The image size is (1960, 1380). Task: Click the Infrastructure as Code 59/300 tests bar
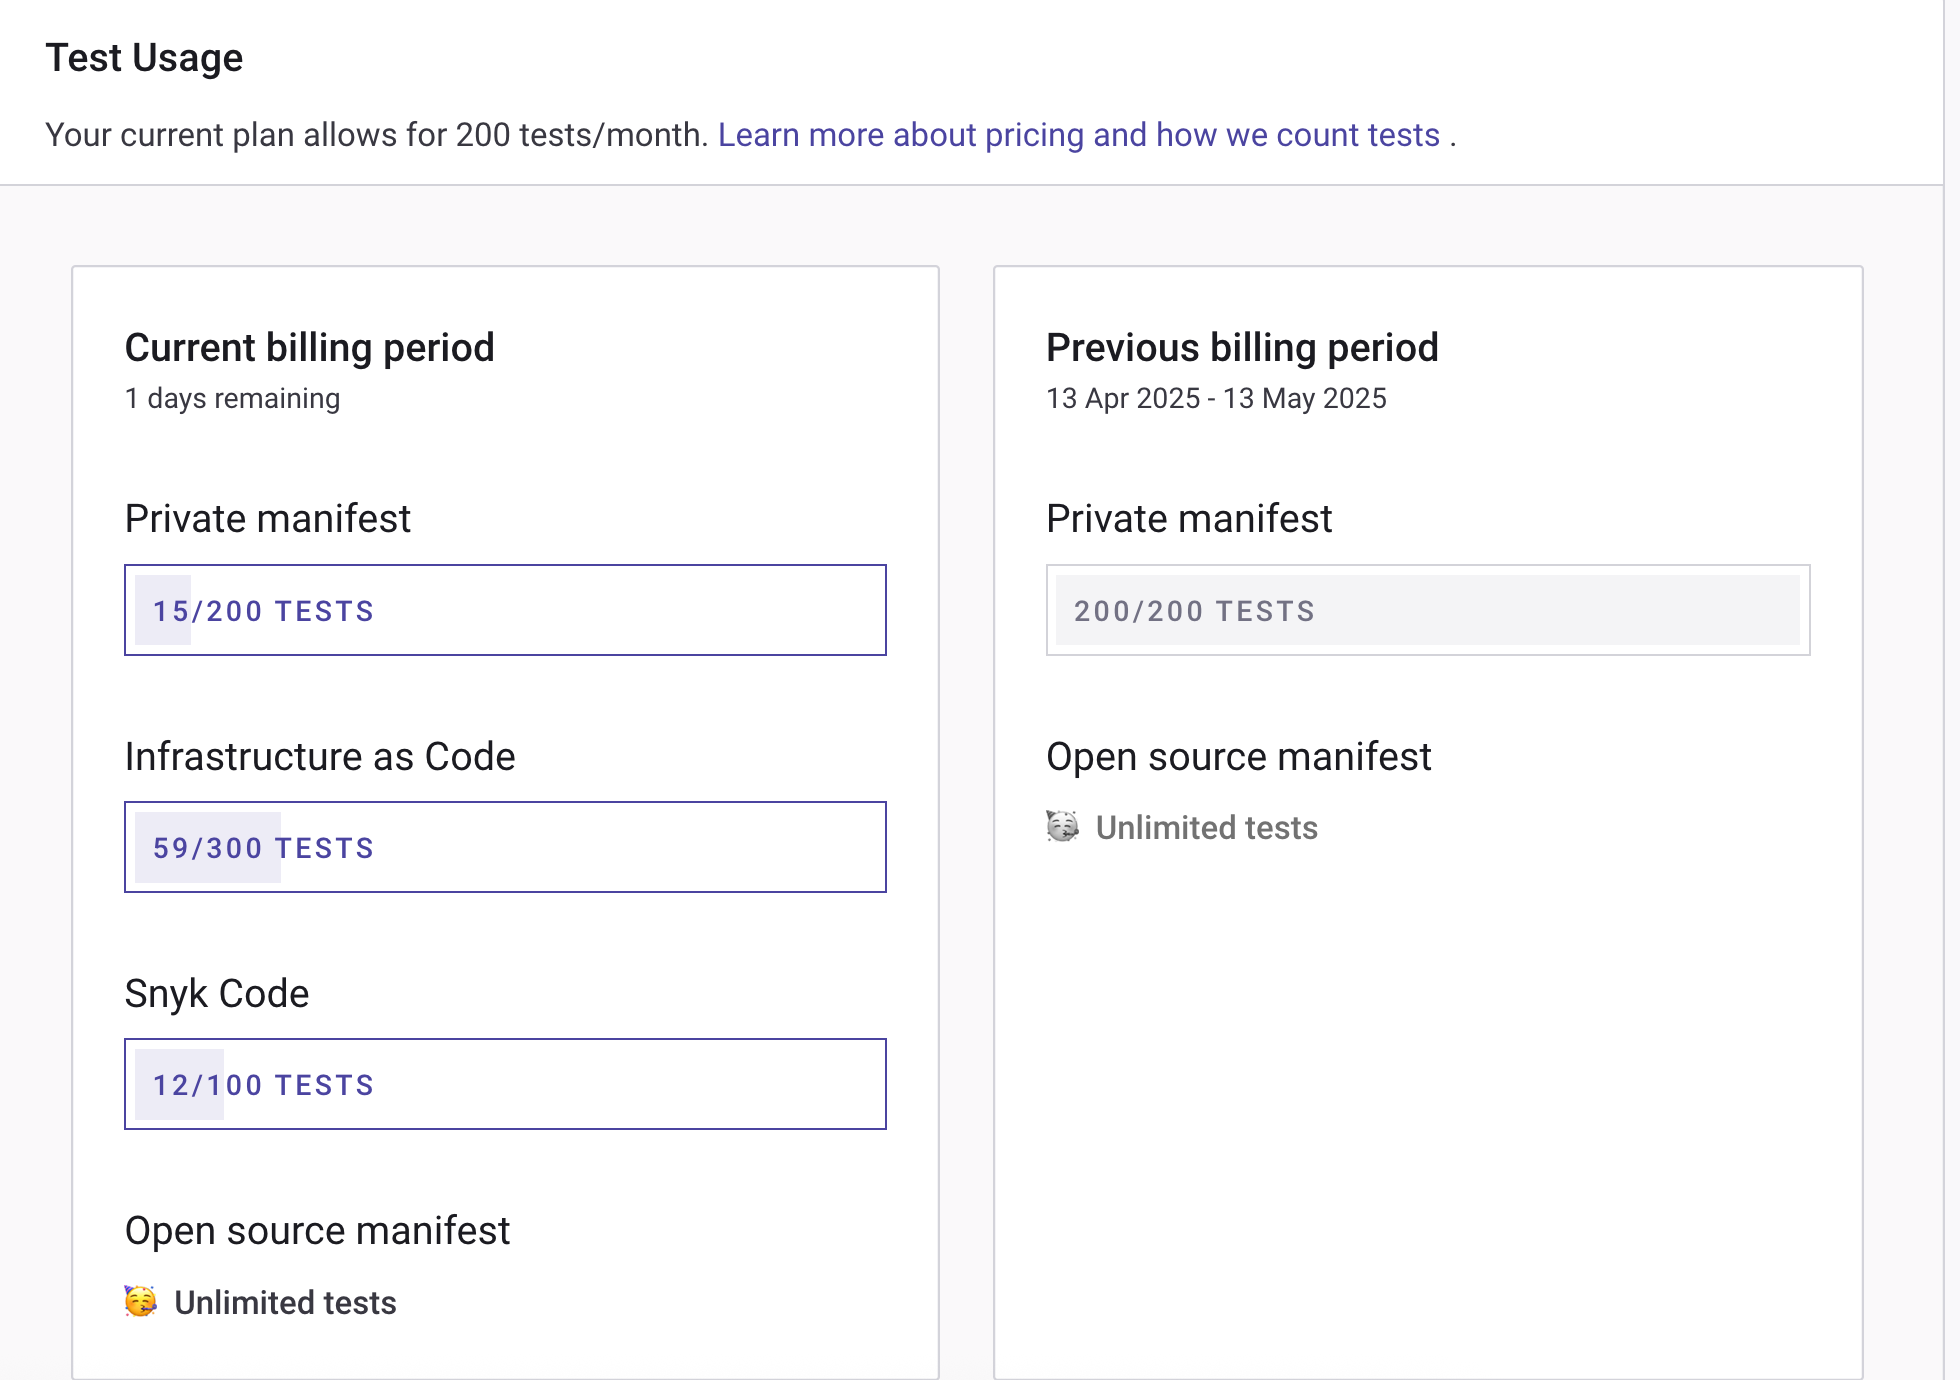(x=505, y=847)
